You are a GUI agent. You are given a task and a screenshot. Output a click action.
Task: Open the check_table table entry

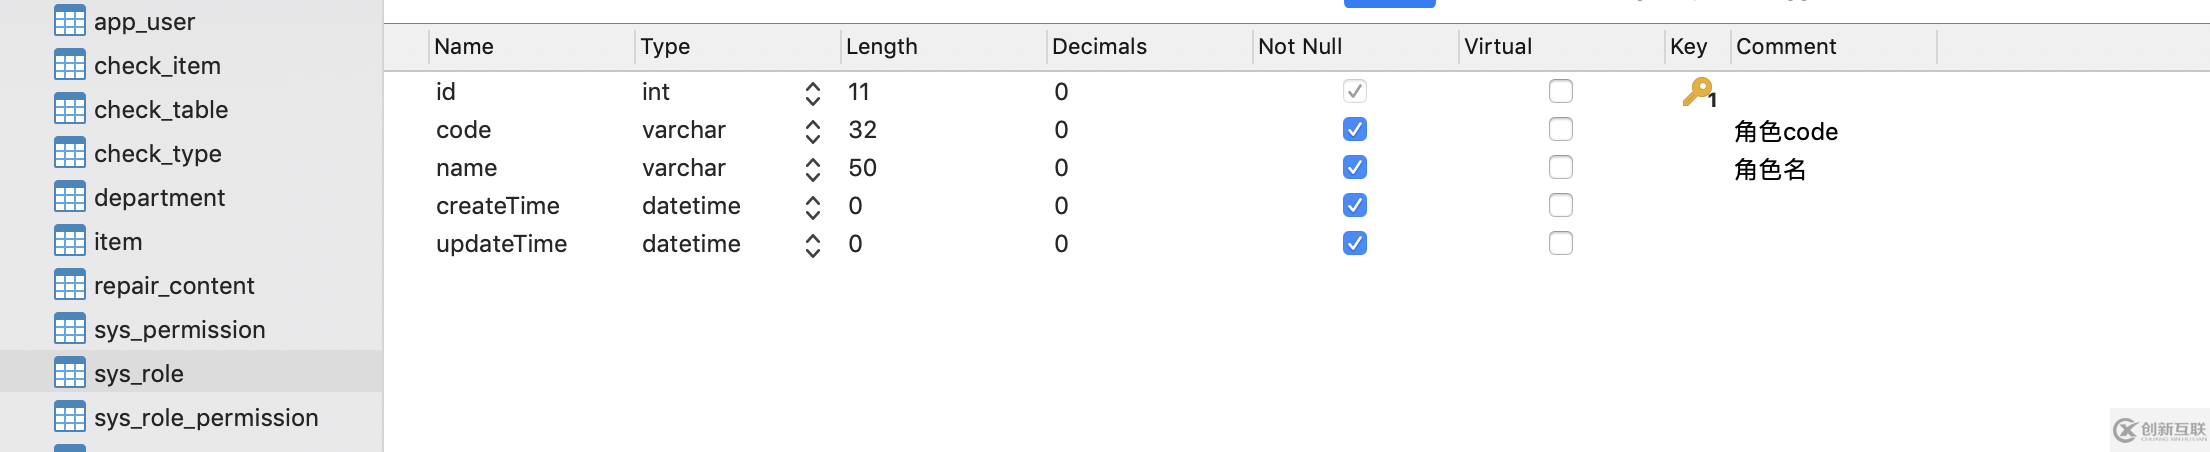(x=161, y=109)
